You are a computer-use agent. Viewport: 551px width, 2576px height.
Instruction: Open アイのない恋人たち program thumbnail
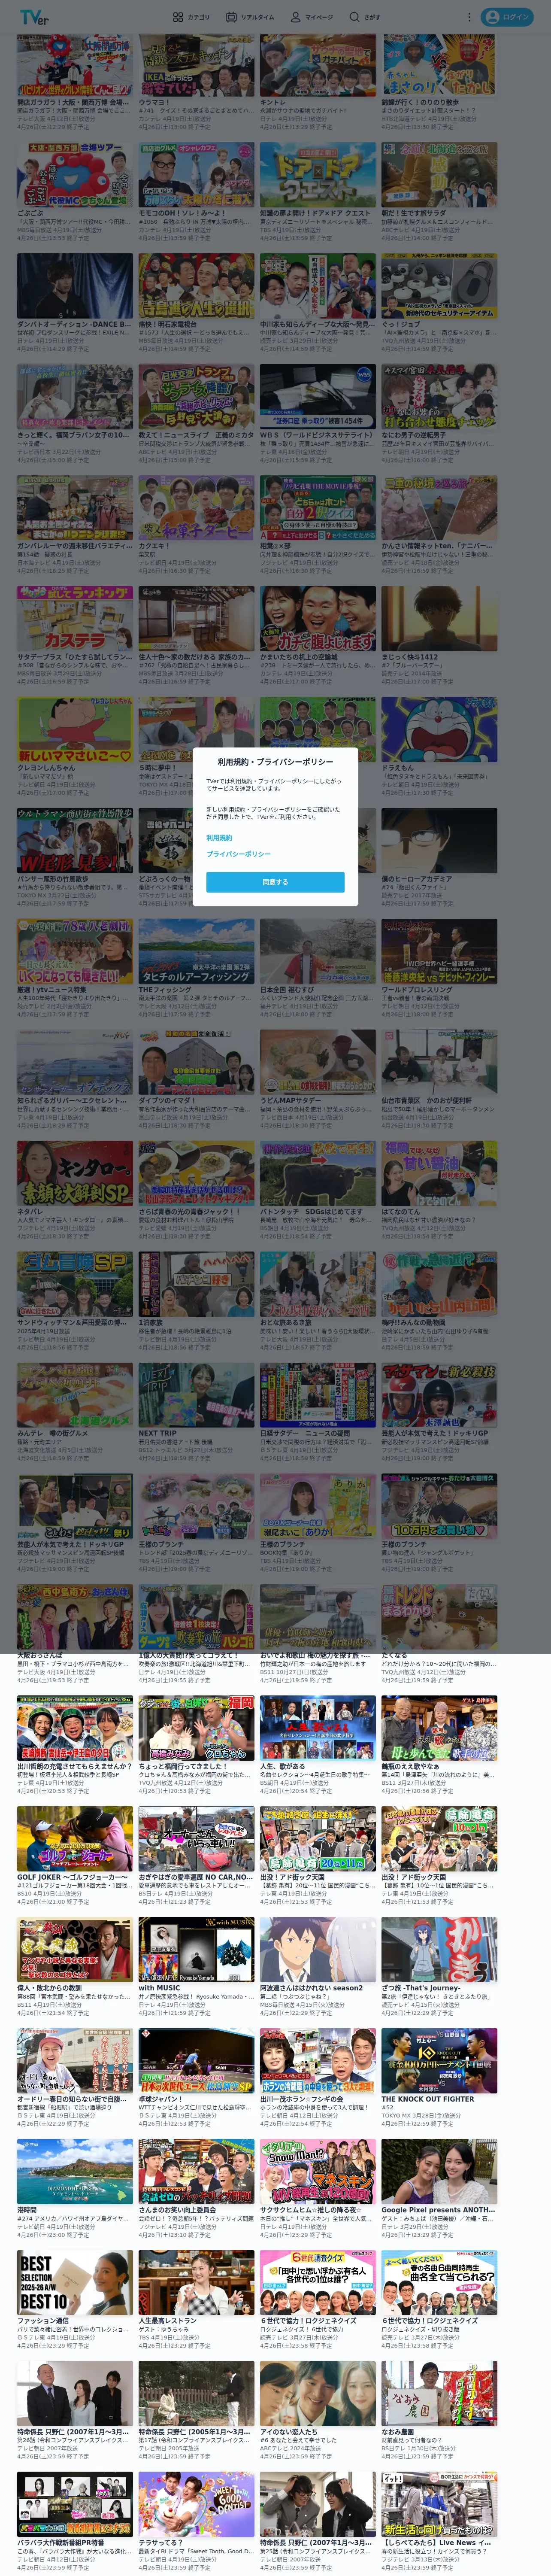click(x=318, y=2394)
